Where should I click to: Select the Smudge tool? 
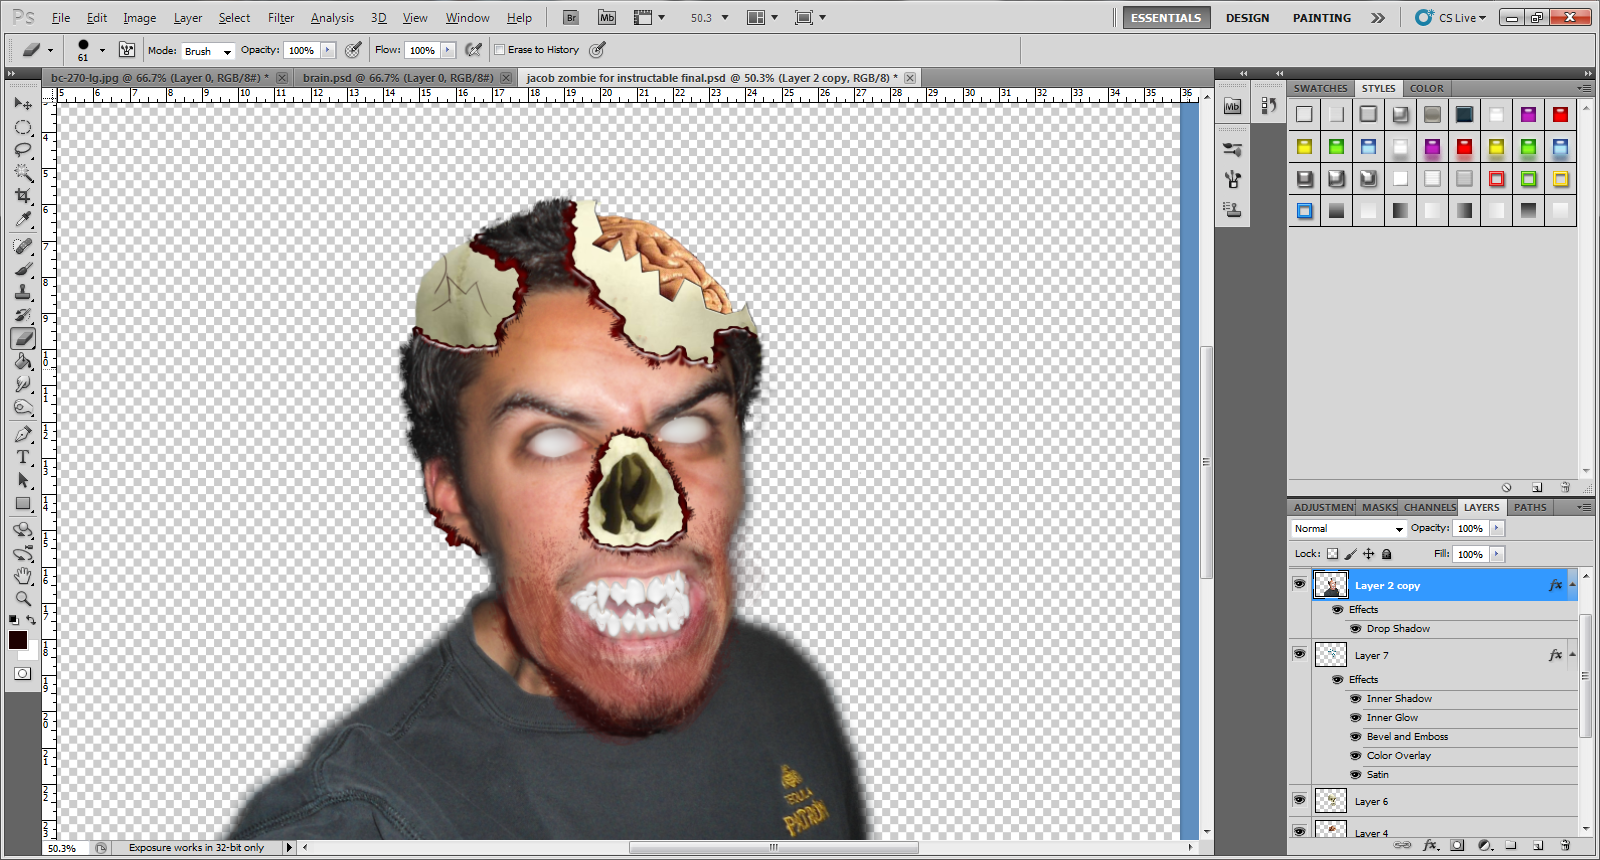click(23, 384)
